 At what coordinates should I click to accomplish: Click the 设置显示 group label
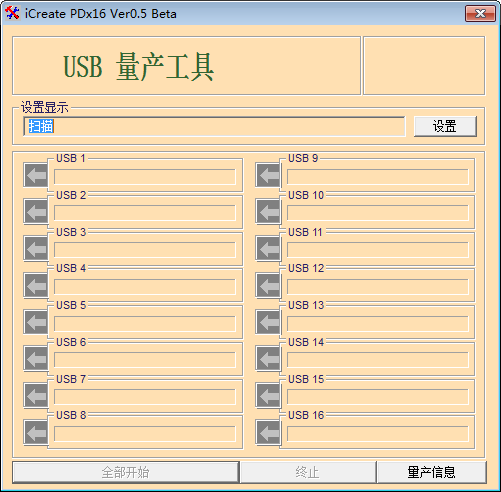(45, 108)
